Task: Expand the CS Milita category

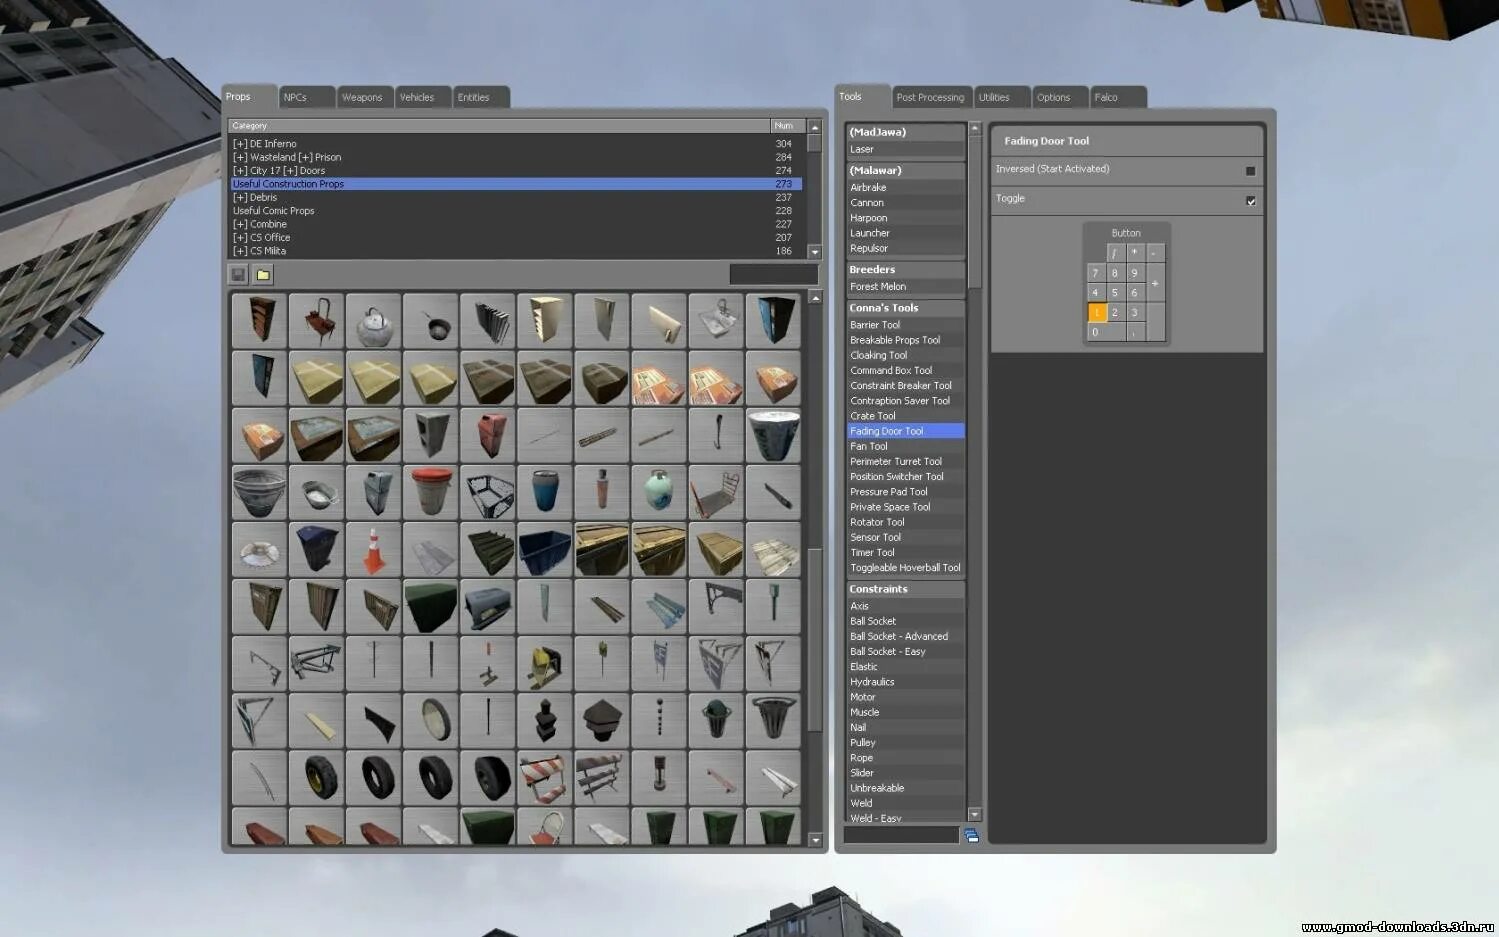Action: click(x=240, y=251)
